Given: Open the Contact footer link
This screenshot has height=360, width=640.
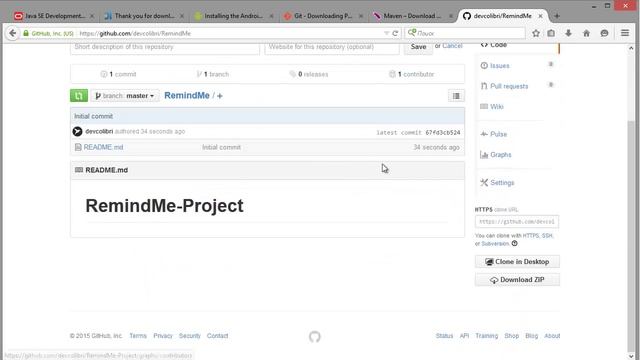Looking at the screenshot, I should [x=218, y=336].
